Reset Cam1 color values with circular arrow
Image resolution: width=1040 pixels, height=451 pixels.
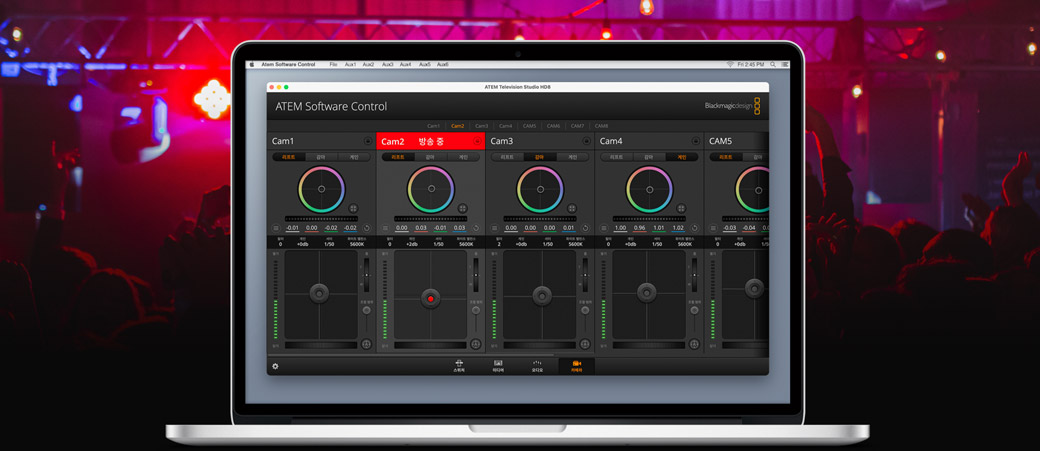pyautogui.click(x=366, y=228)
